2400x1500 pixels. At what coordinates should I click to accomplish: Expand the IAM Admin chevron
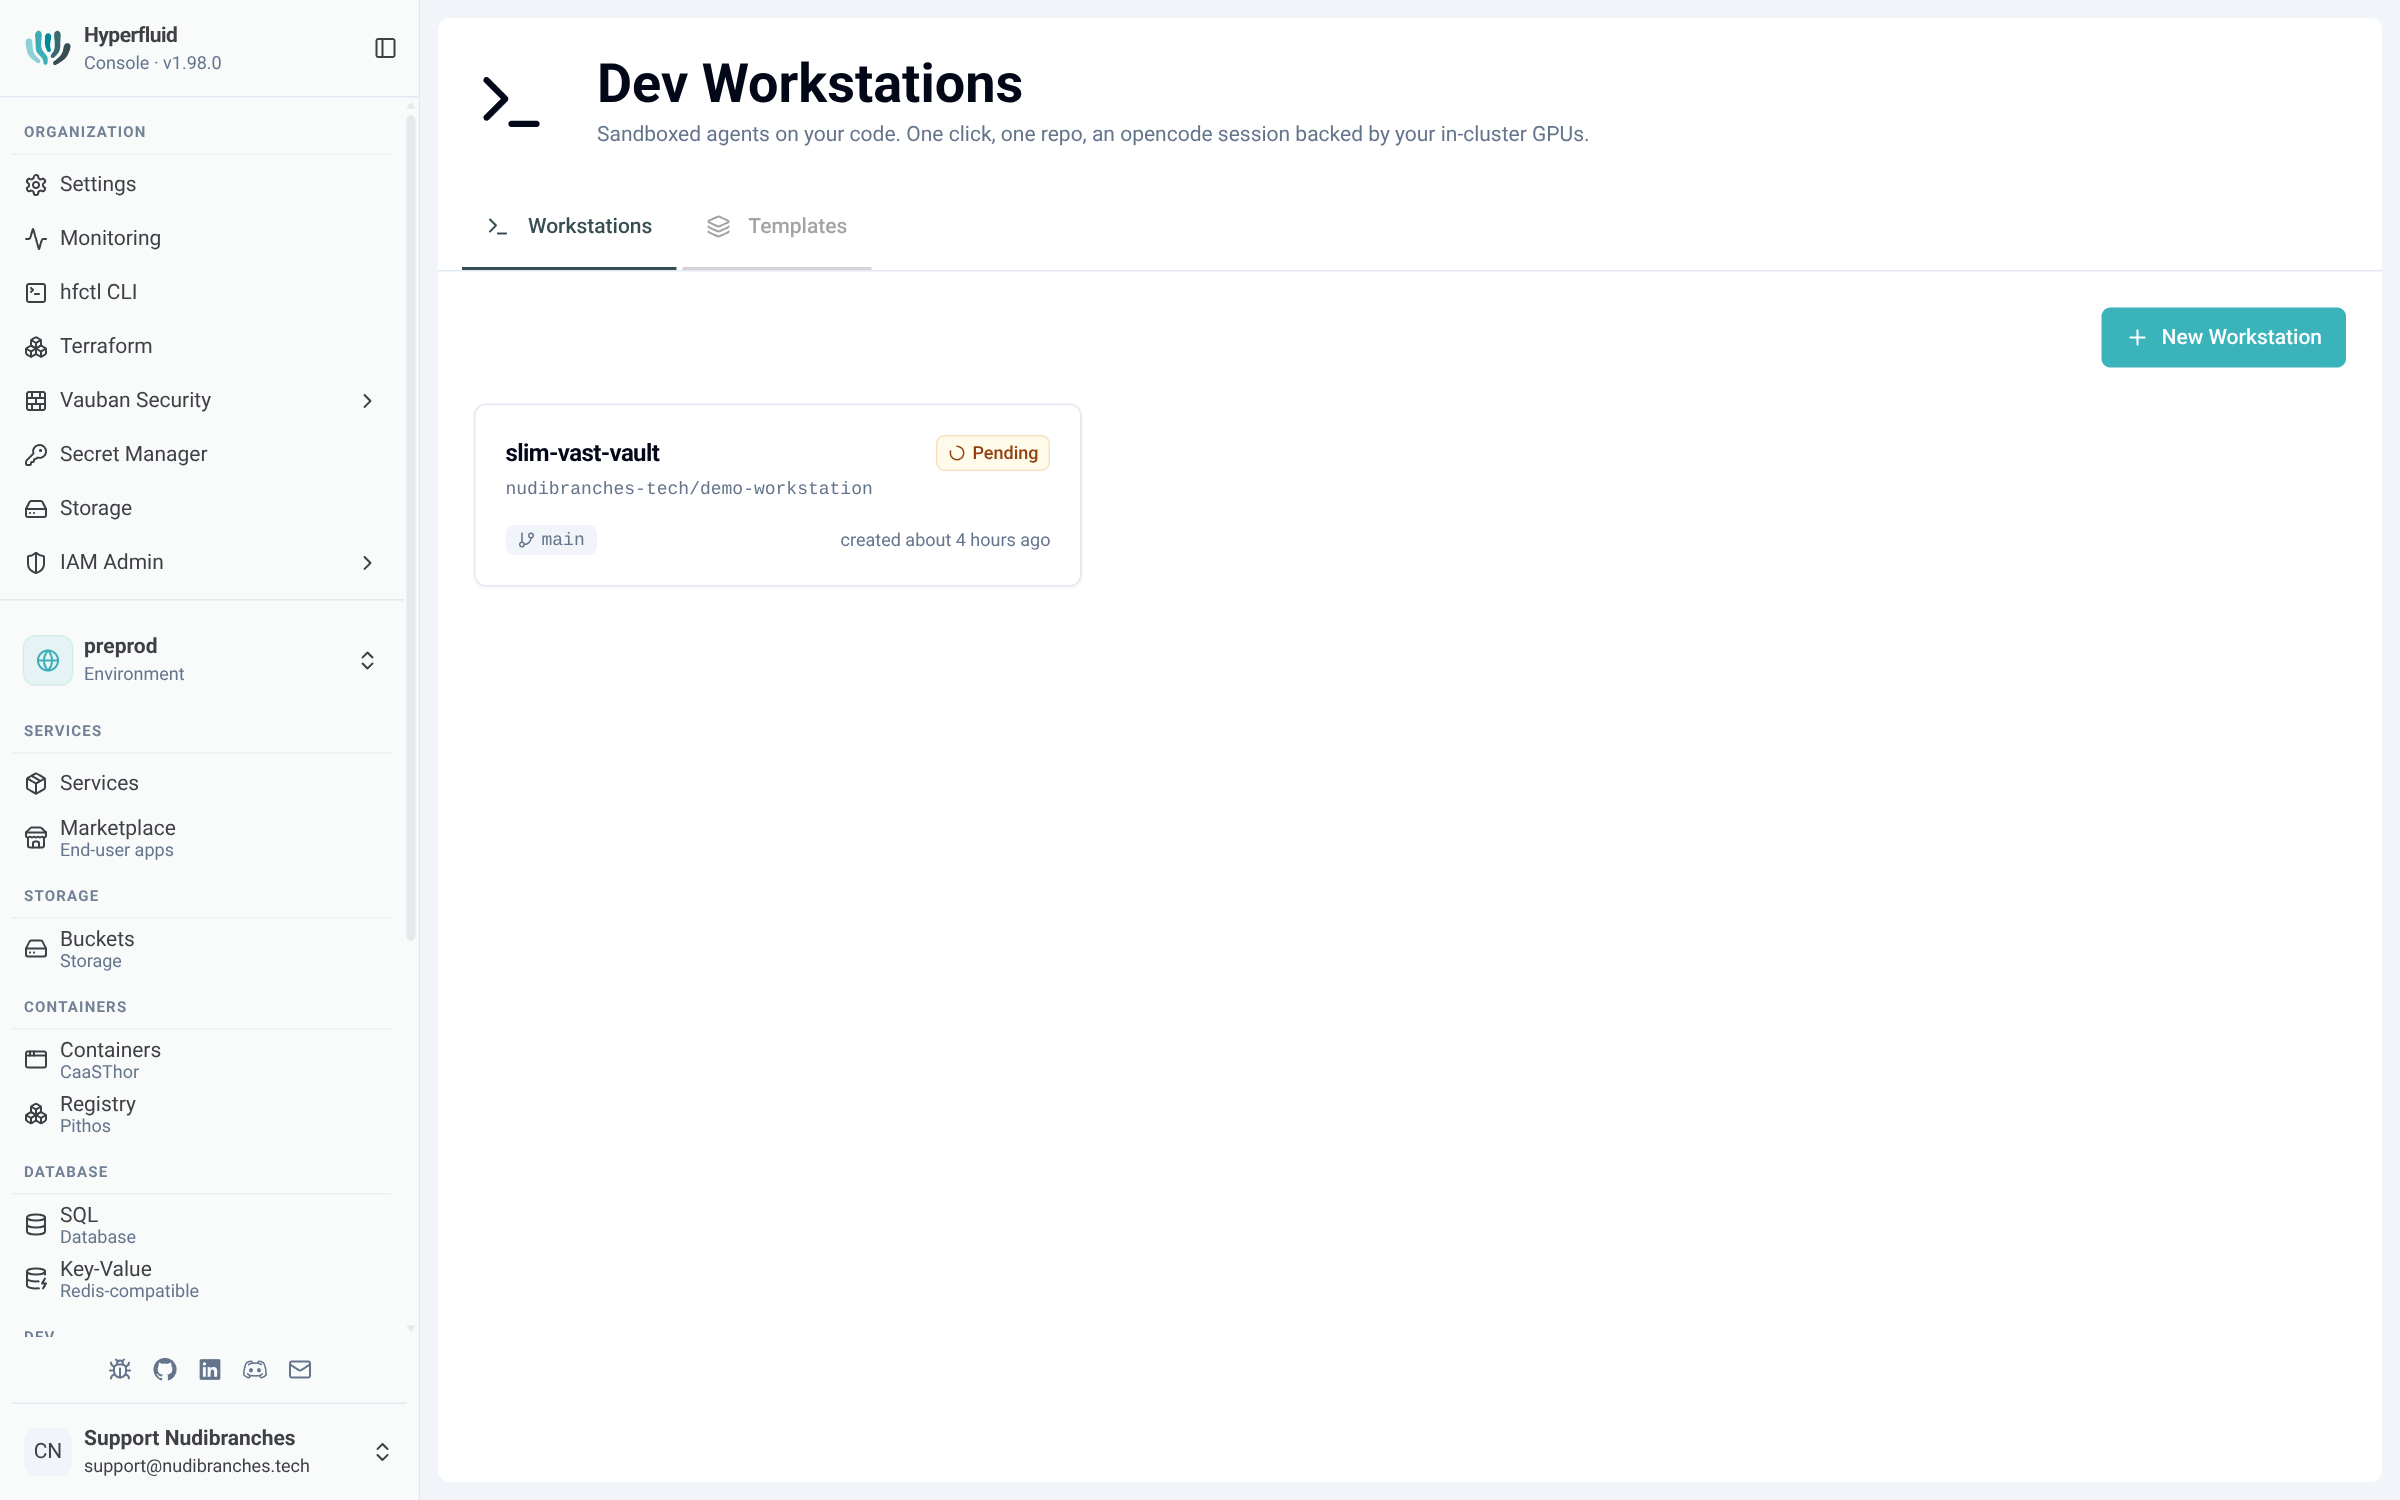pos(367,563)
